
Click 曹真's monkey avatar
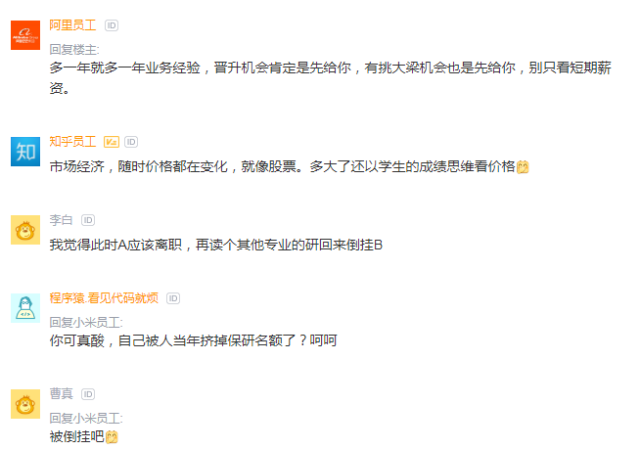25,404
